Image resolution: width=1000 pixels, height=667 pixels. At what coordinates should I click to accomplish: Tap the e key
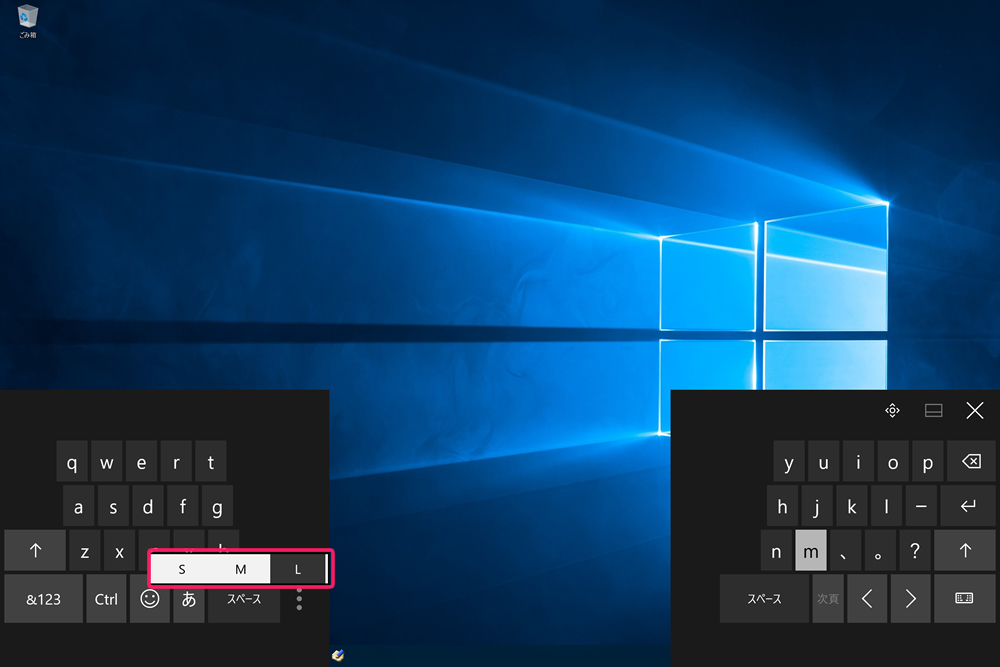[142, 462]
